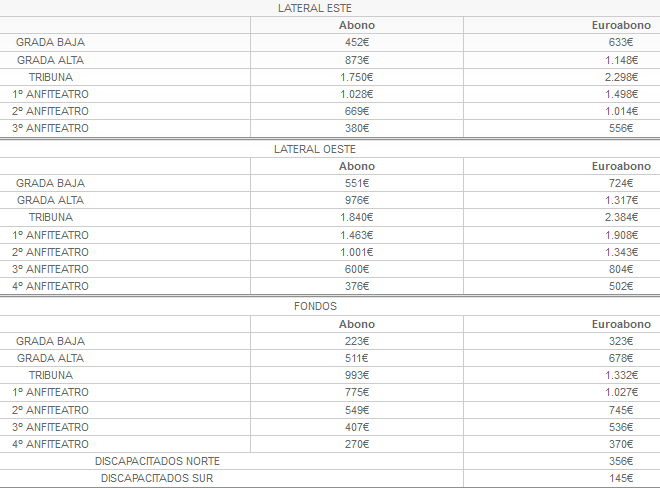Select the 600€ price cell
This screenshot has height=488, width=660.
pyautogui.click(x=357, y=269)
